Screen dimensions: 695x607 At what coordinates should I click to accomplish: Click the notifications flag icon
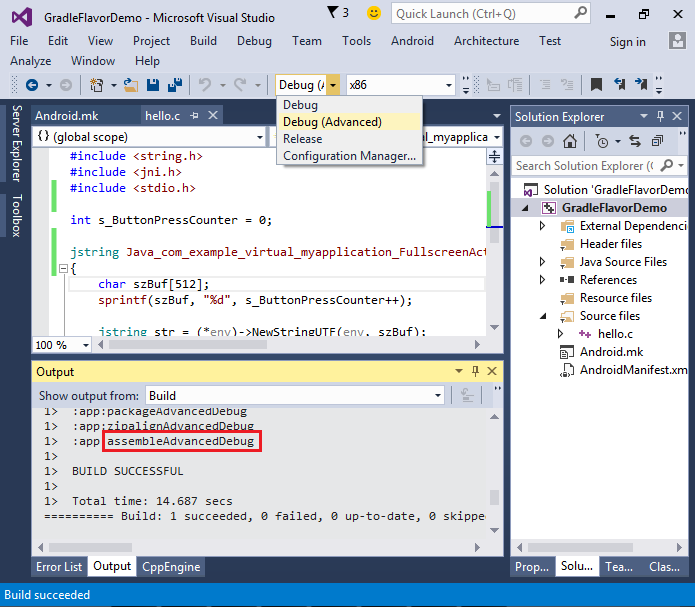(332, 12)
